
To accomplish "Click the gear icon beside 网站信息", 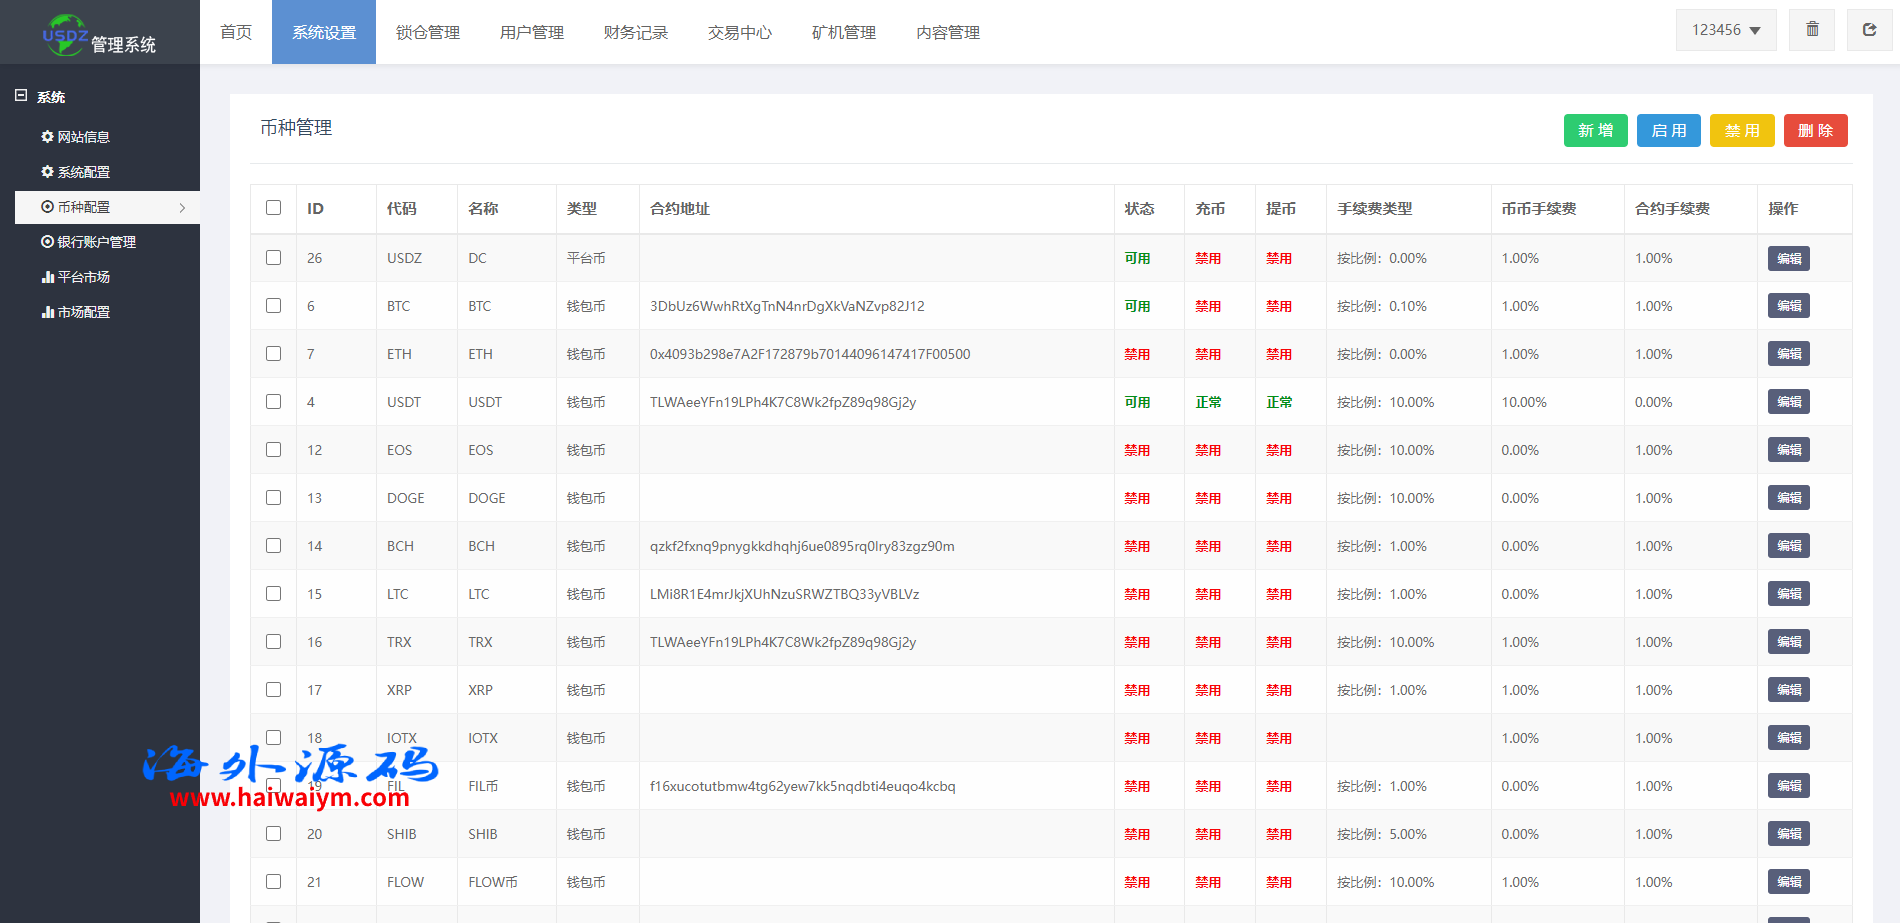I will (47, 137).
